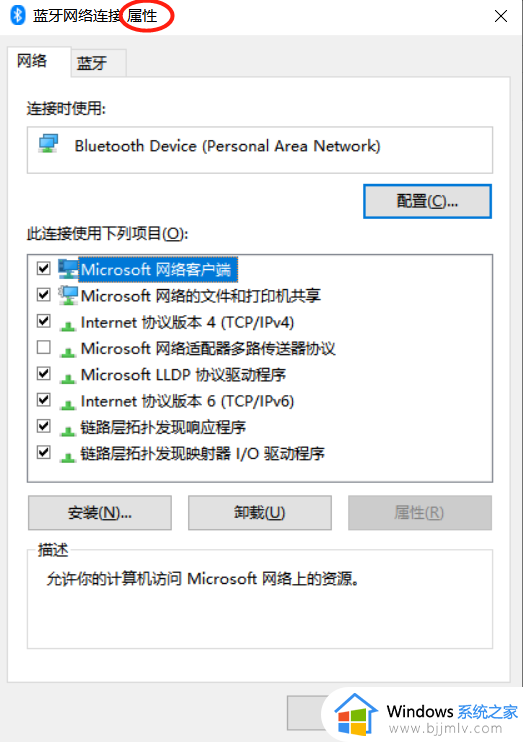The image size is (523, 742).
Task: Uncheck the Internet 协议版本 6 checkbox
Action: (x=44, y=400)
